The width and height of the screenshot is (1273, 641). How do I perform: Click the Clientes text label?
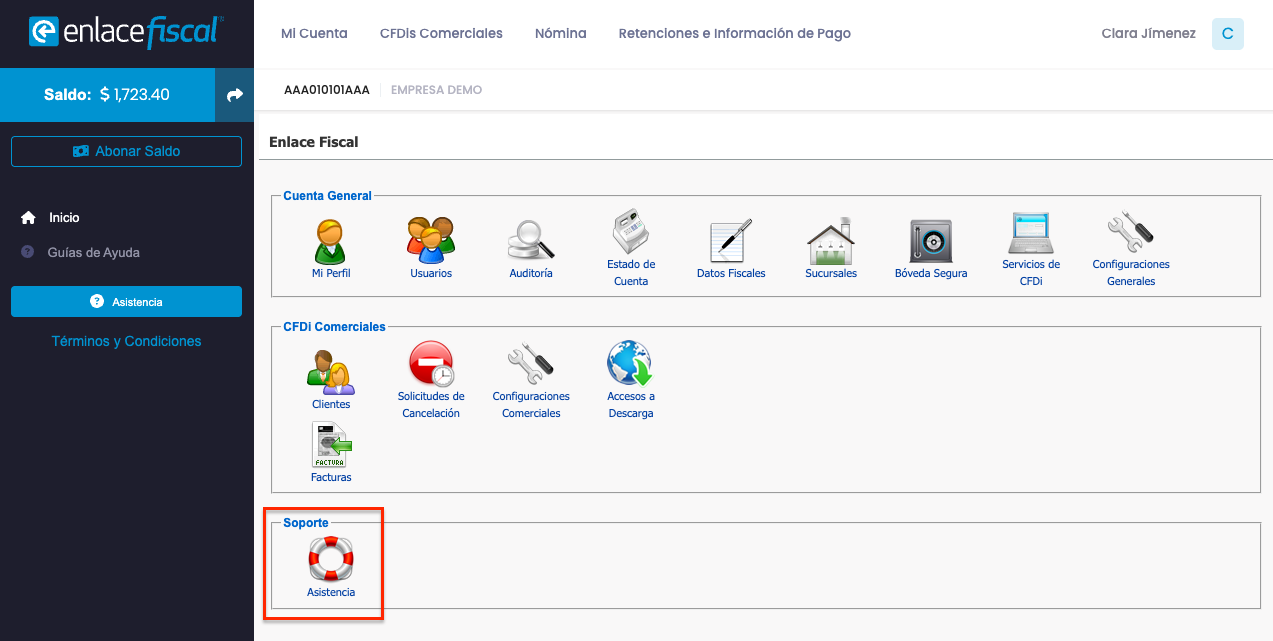point(331,404)
